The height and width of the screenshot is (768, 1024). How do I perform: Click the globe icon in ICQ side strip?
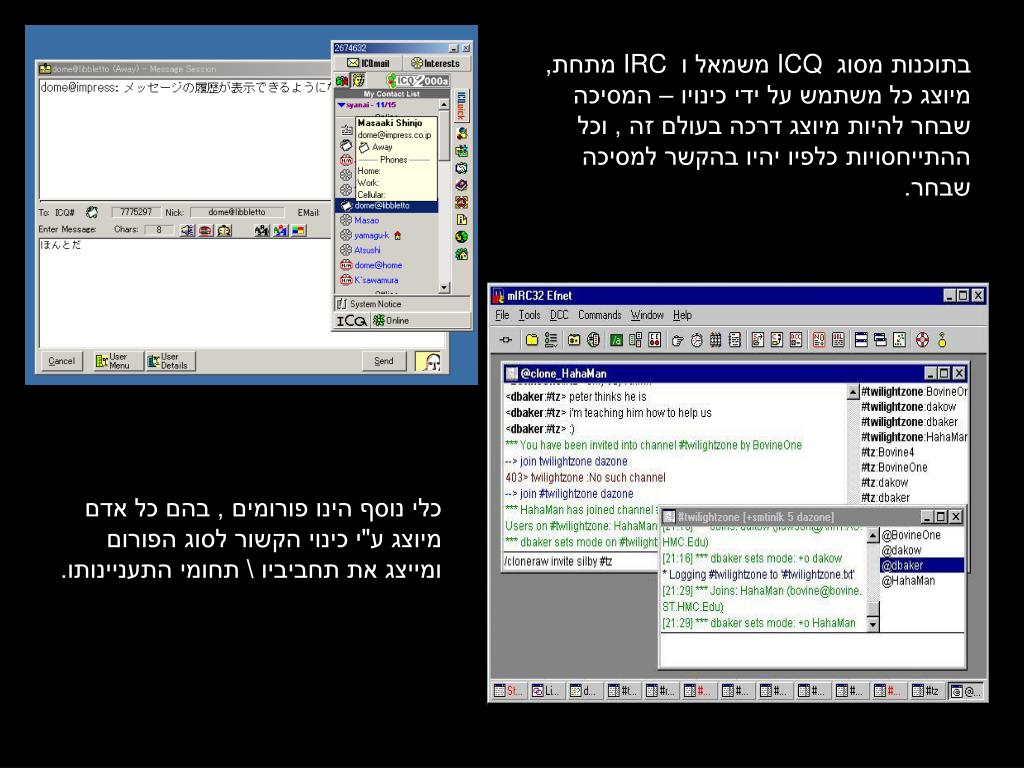[x=462, y=236]
